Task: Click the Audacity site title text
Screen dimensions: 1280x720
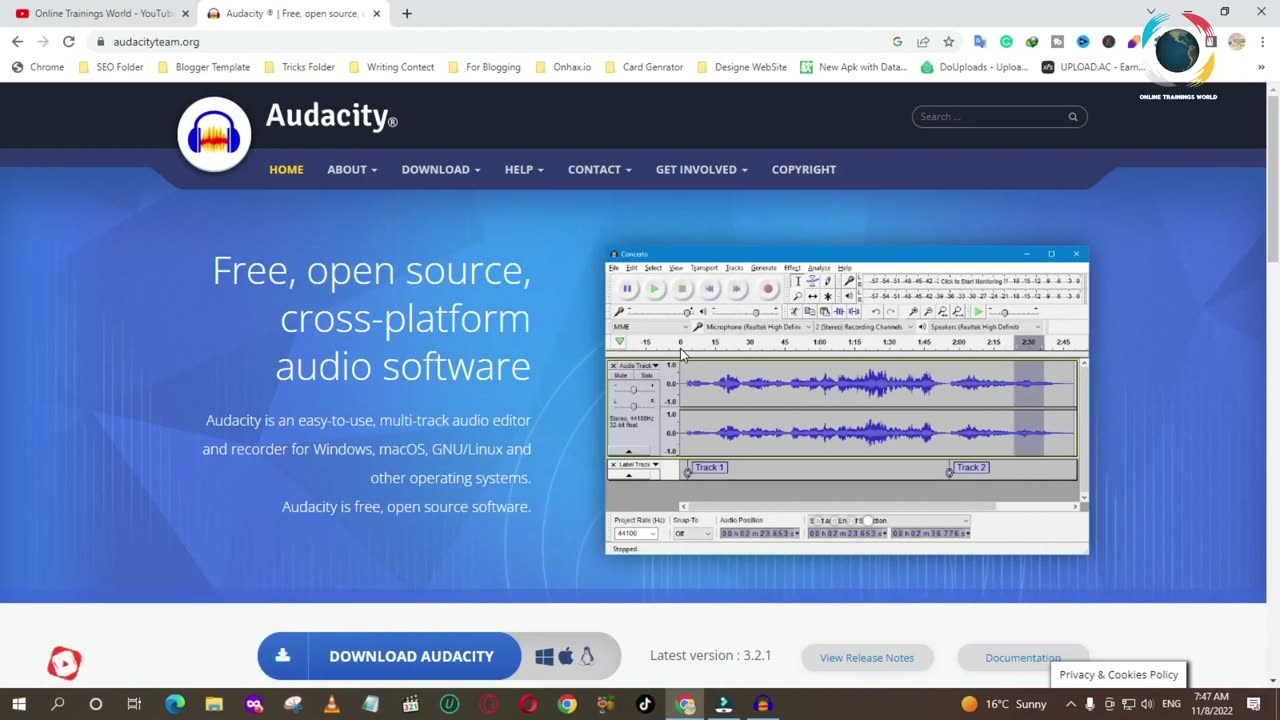Action: [331, 116]
